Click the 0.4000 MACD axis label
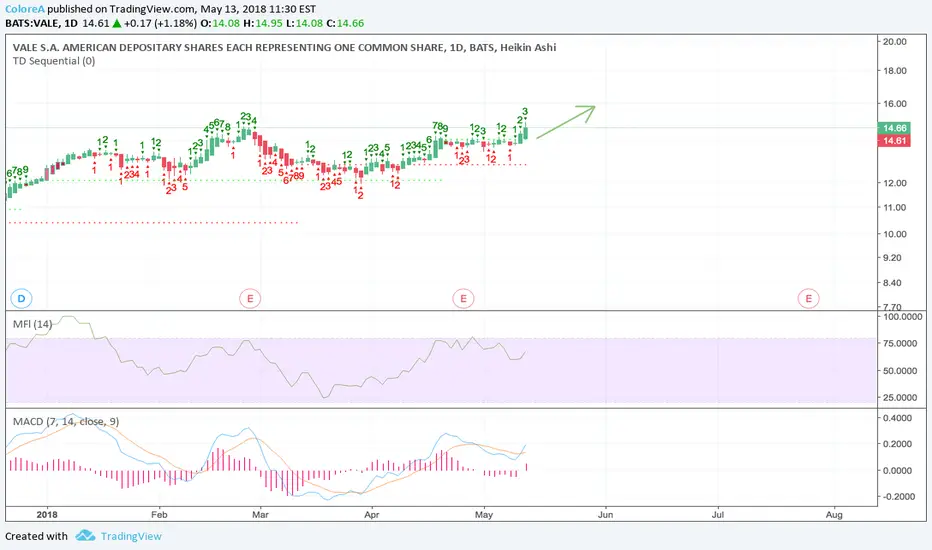 tap(897, 418)
